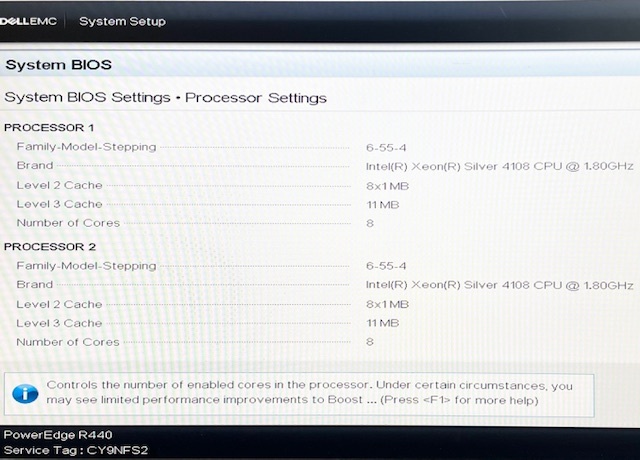The height and width of the screenshot is (460, 640).
Task: Select the System Setup title
Action: click(x=122, y=21)
